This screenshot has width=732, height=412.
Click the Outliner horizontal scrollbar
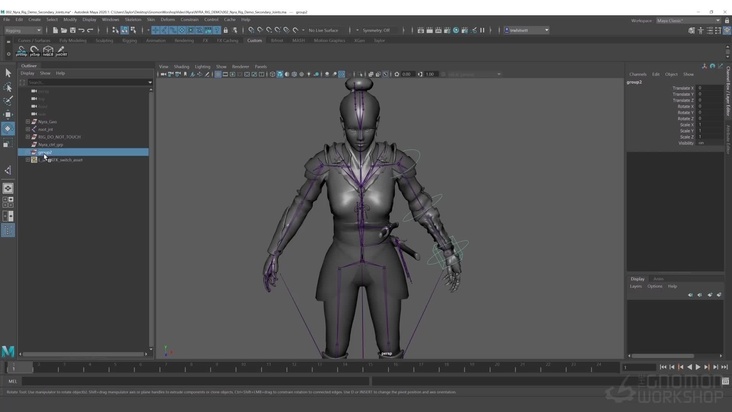coord(84,354)
